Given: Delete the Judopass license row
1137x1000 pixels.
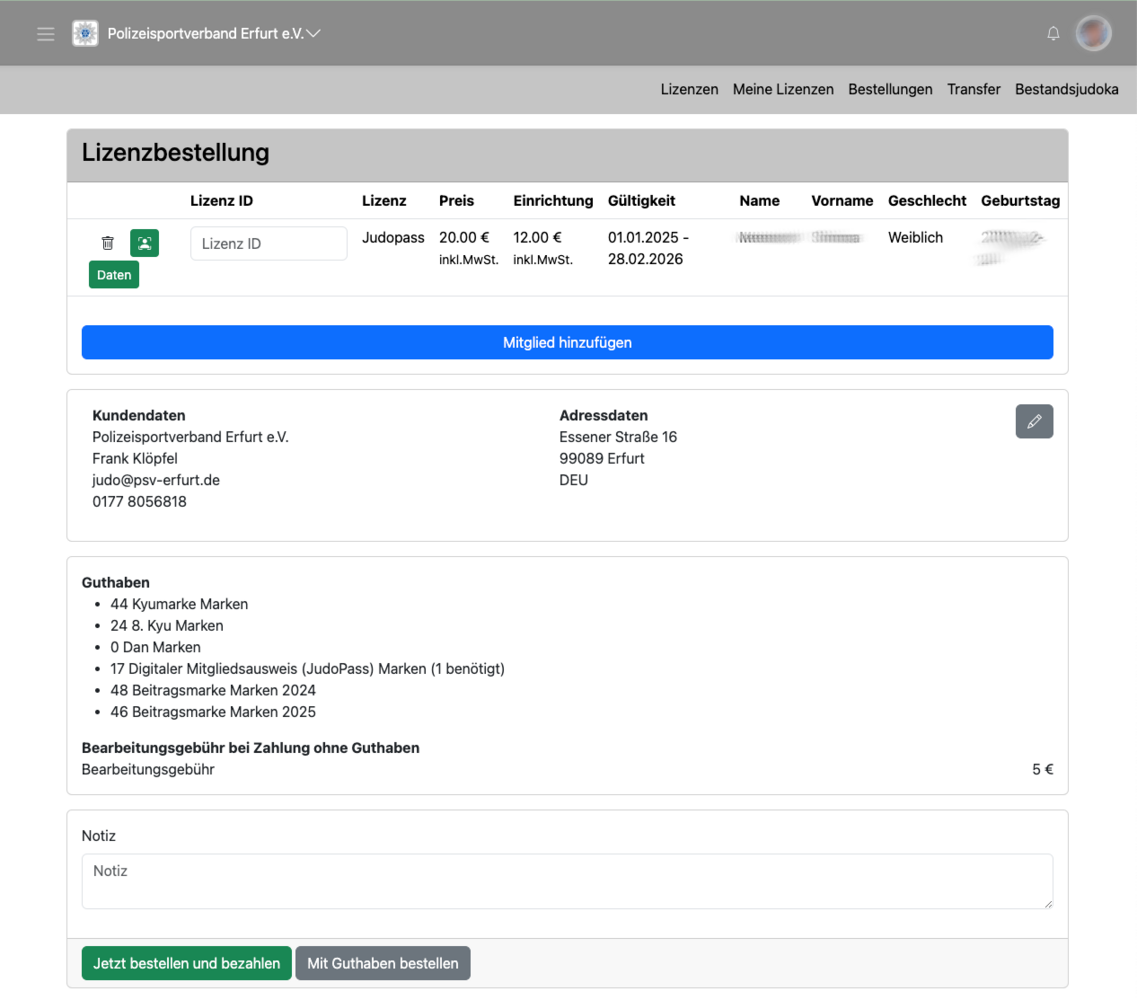Looking at the screenshot, I should coord(108,243).
